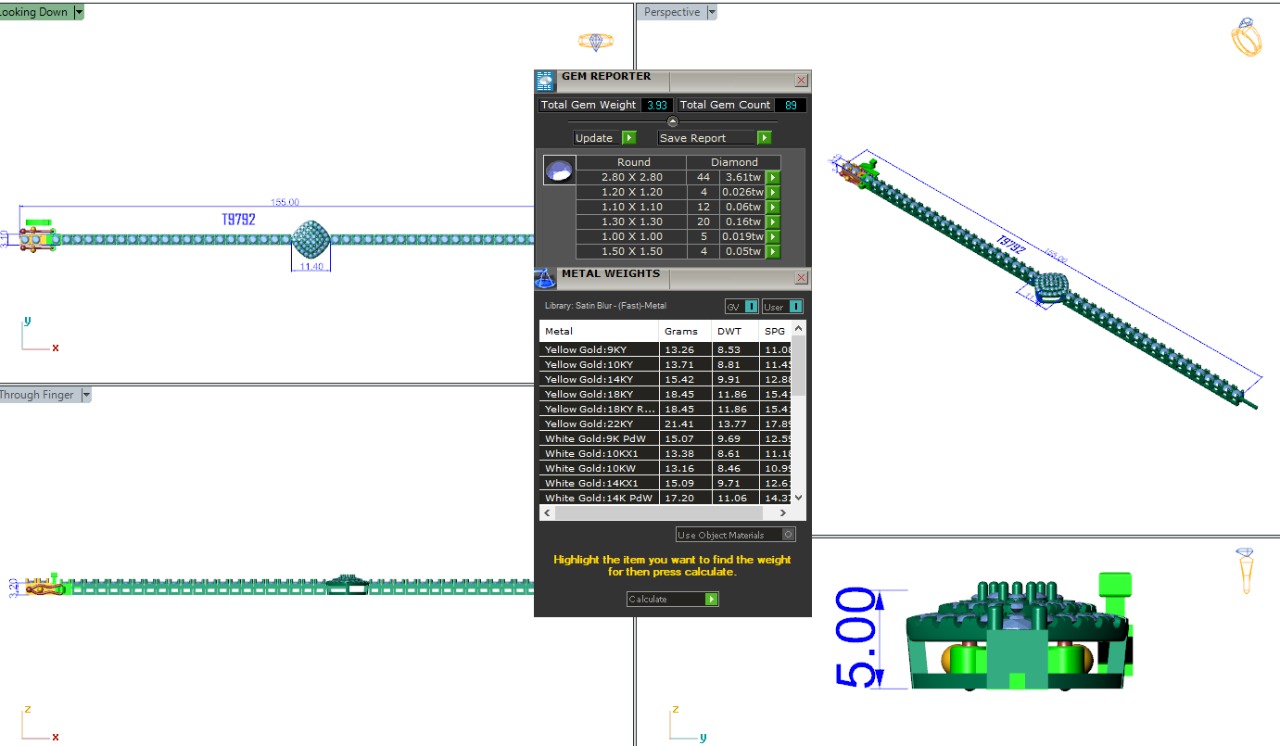The image size is (1280, 746).
Task: Select the Yellow Gold:14KY row
Action: 665,380
